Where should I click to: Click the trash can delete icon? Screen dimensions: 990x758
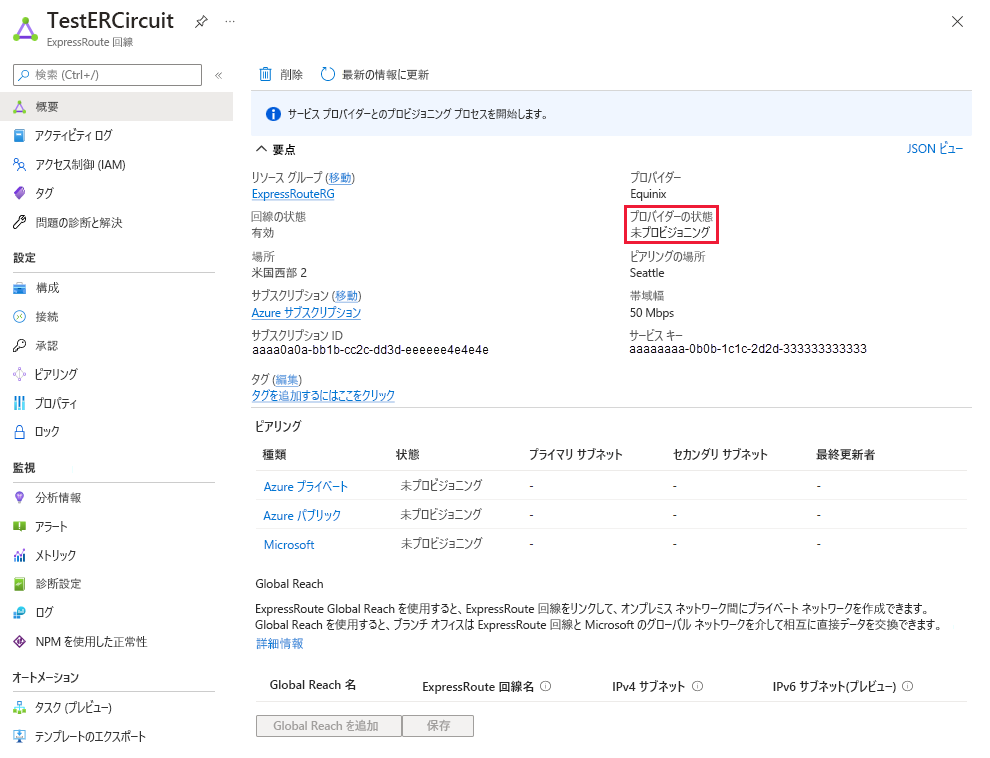click(x=265, y=74)
